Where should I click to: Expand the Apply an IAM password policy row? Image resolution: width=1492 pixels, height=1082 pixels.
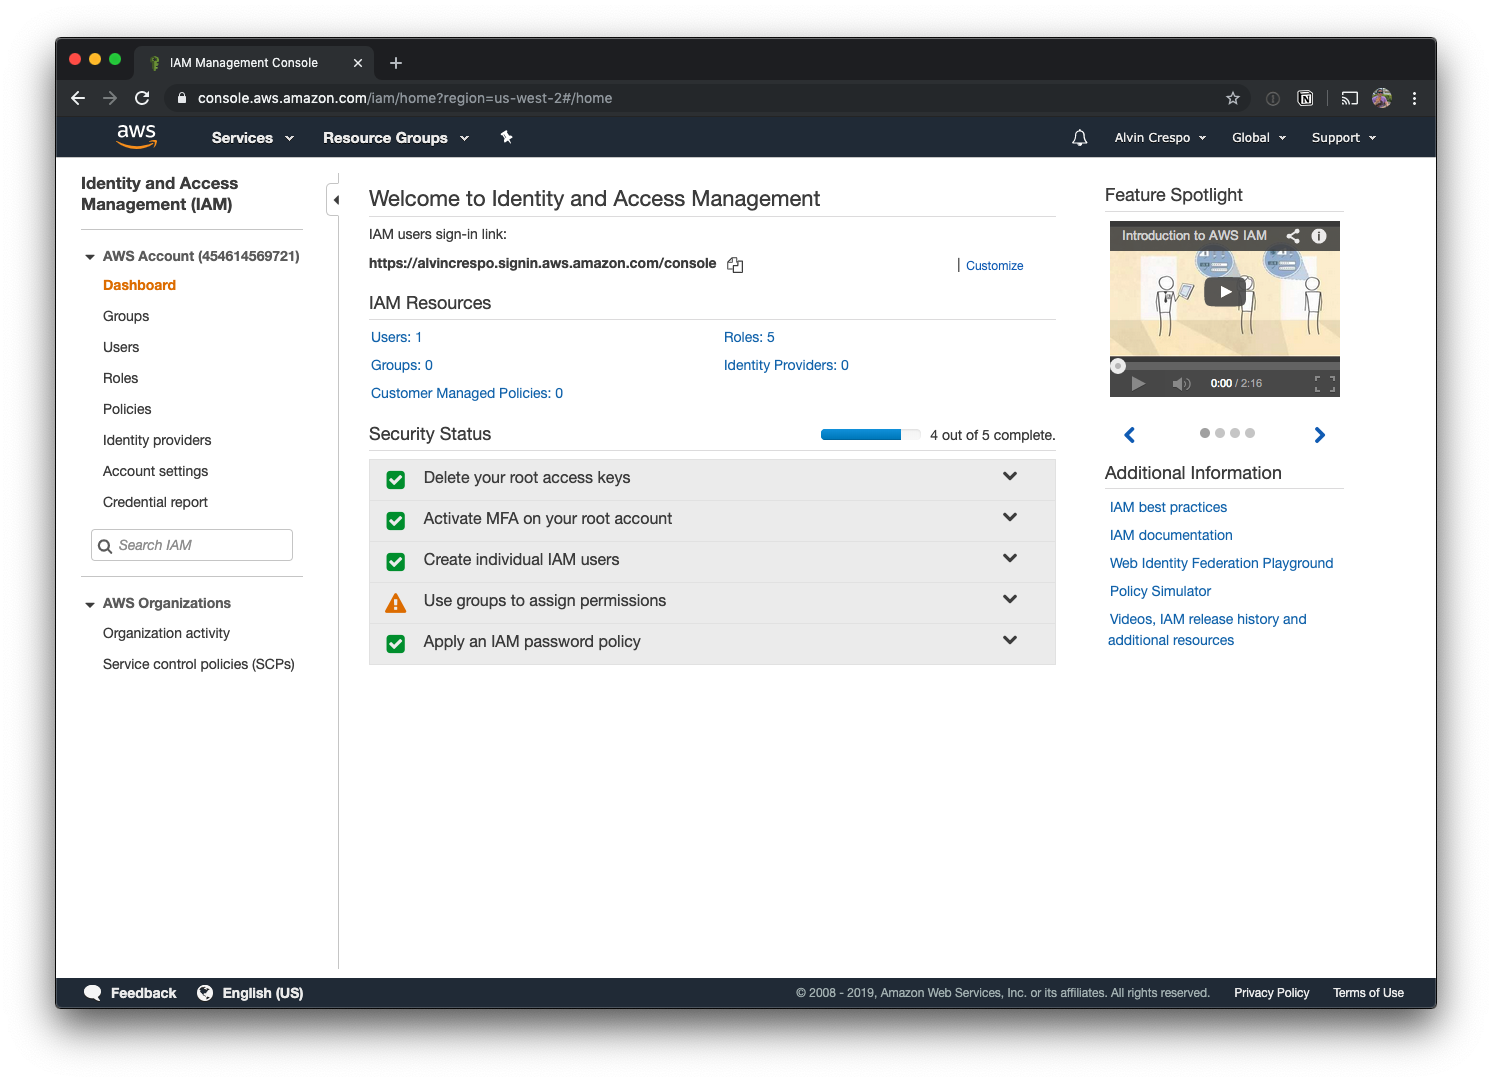point(1010,641)
